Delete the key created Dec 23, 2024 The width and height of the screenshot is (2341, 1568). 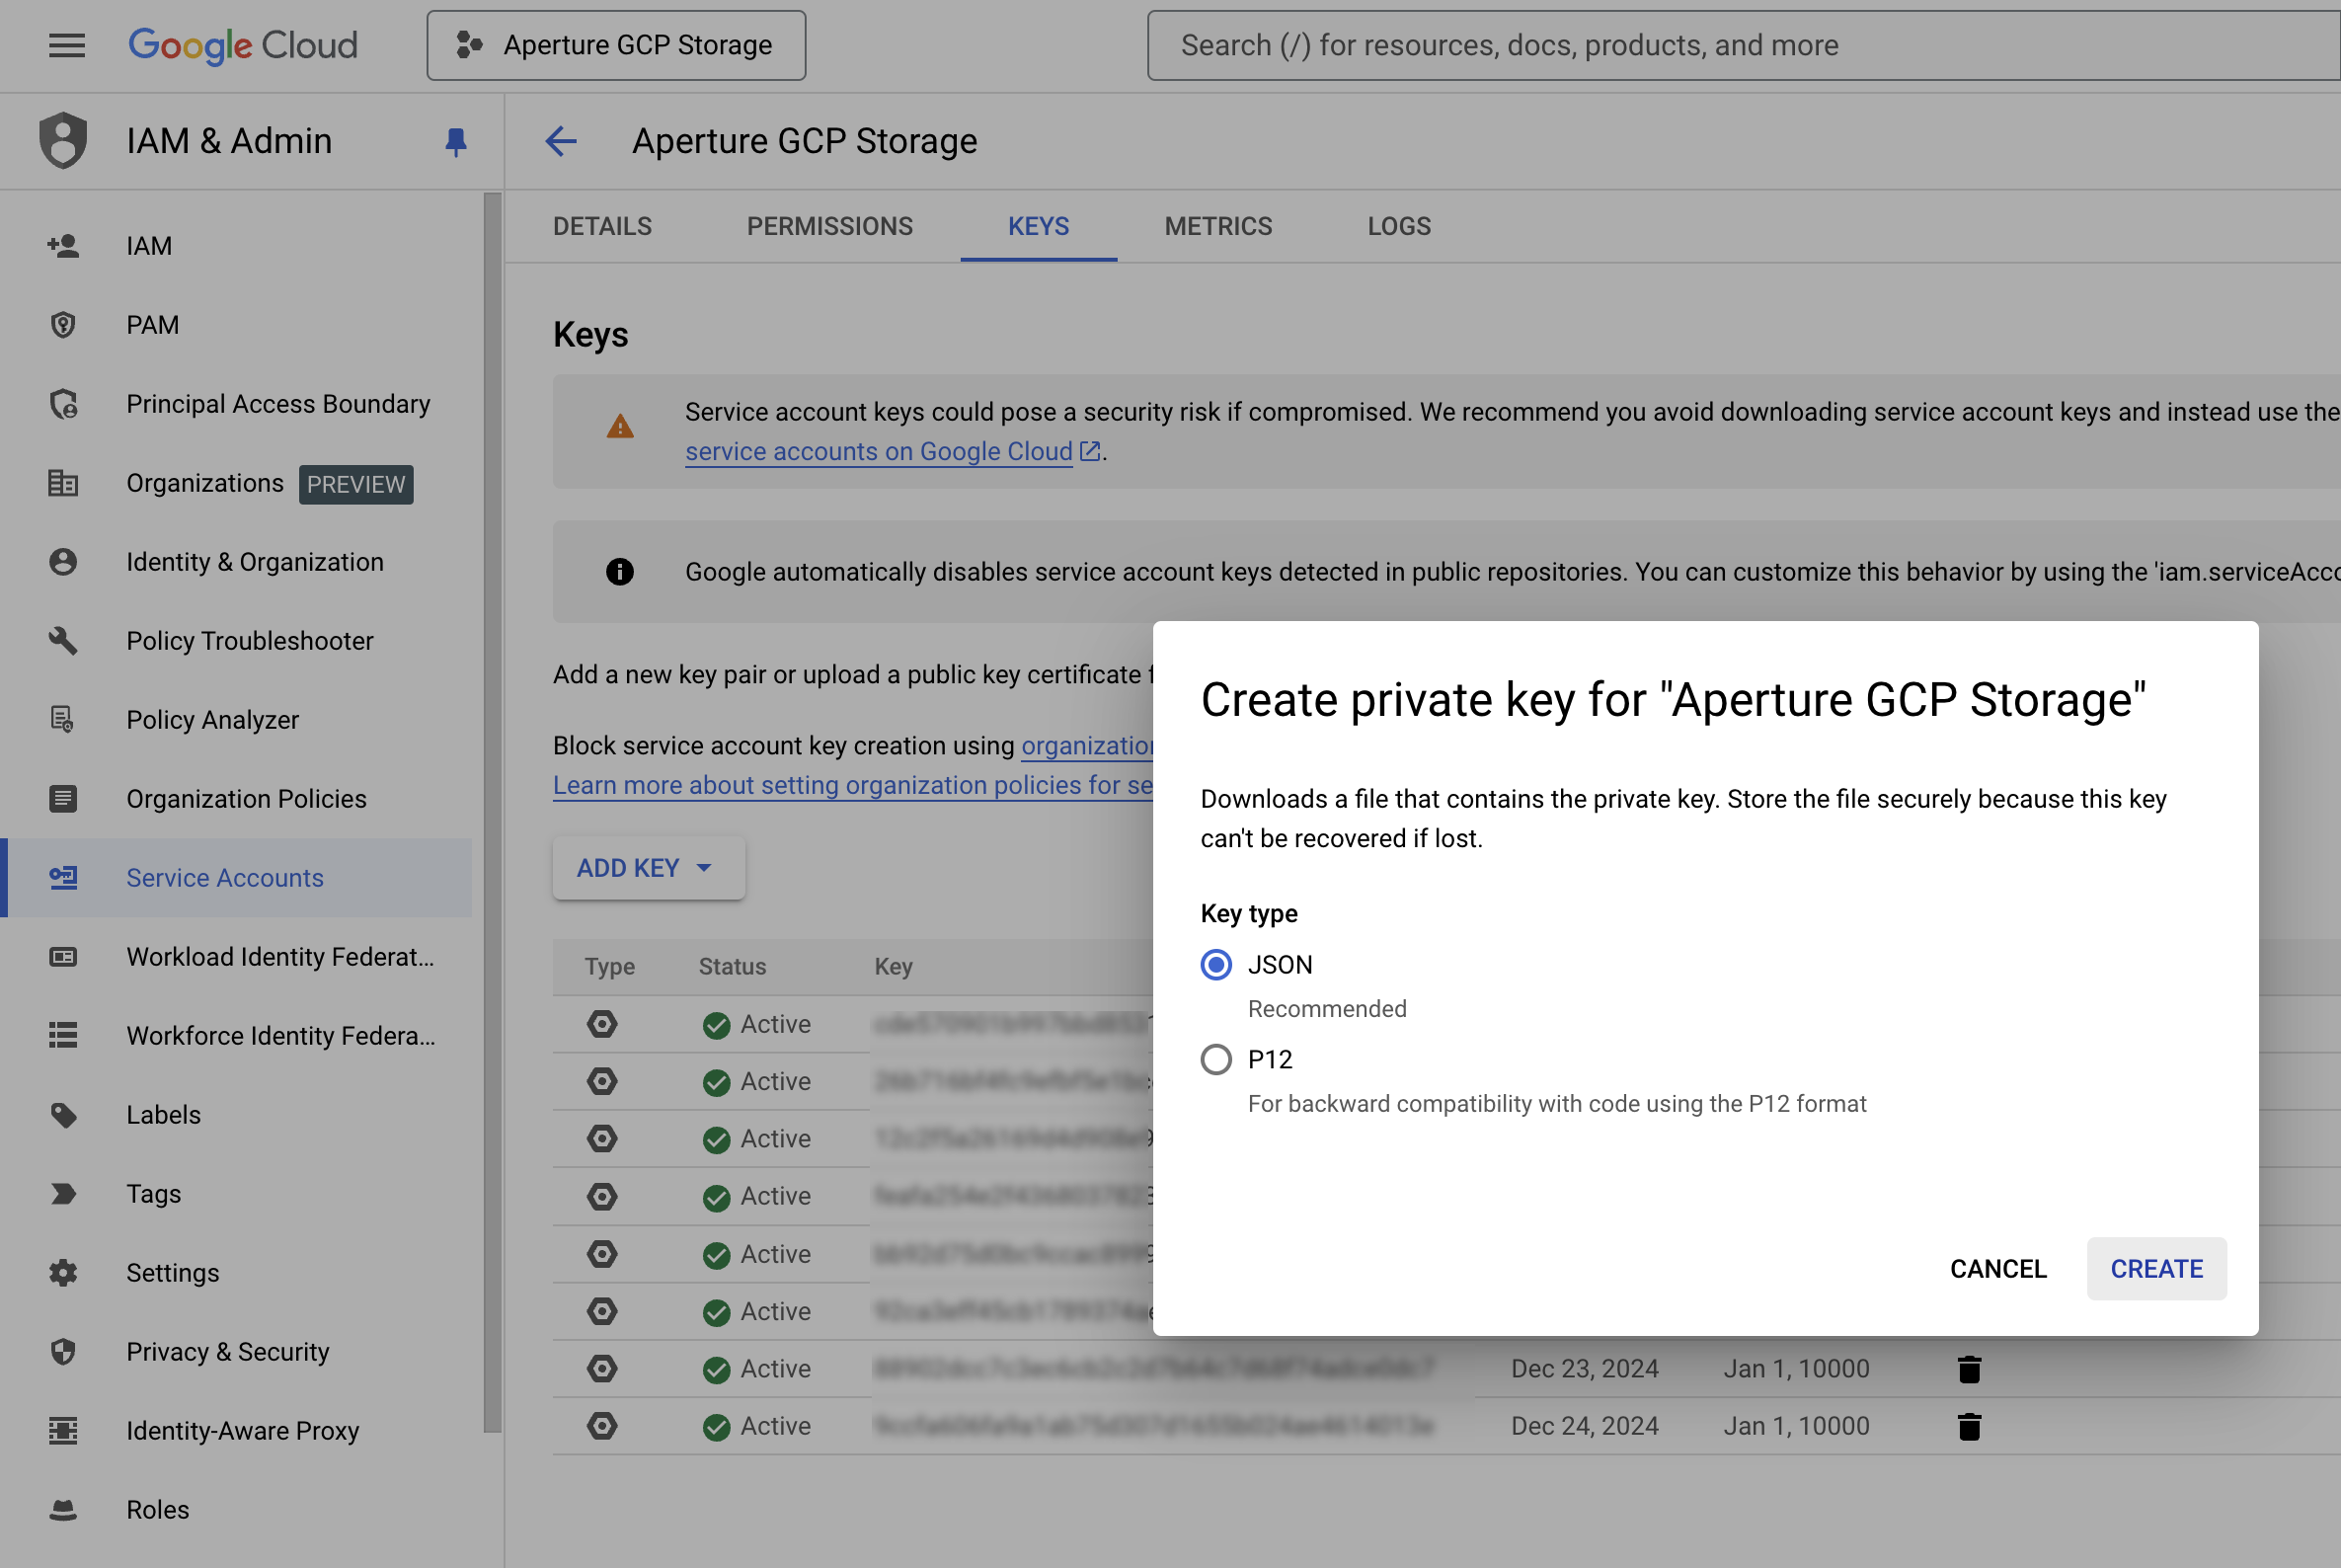tap(1968, 1369)
